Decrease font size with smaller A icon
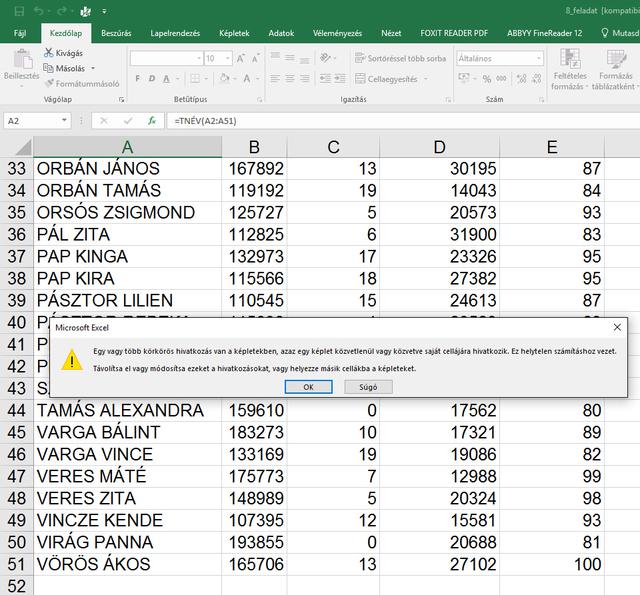The height and width of the screenshot is (595, 640). click(x=256, y=59)
